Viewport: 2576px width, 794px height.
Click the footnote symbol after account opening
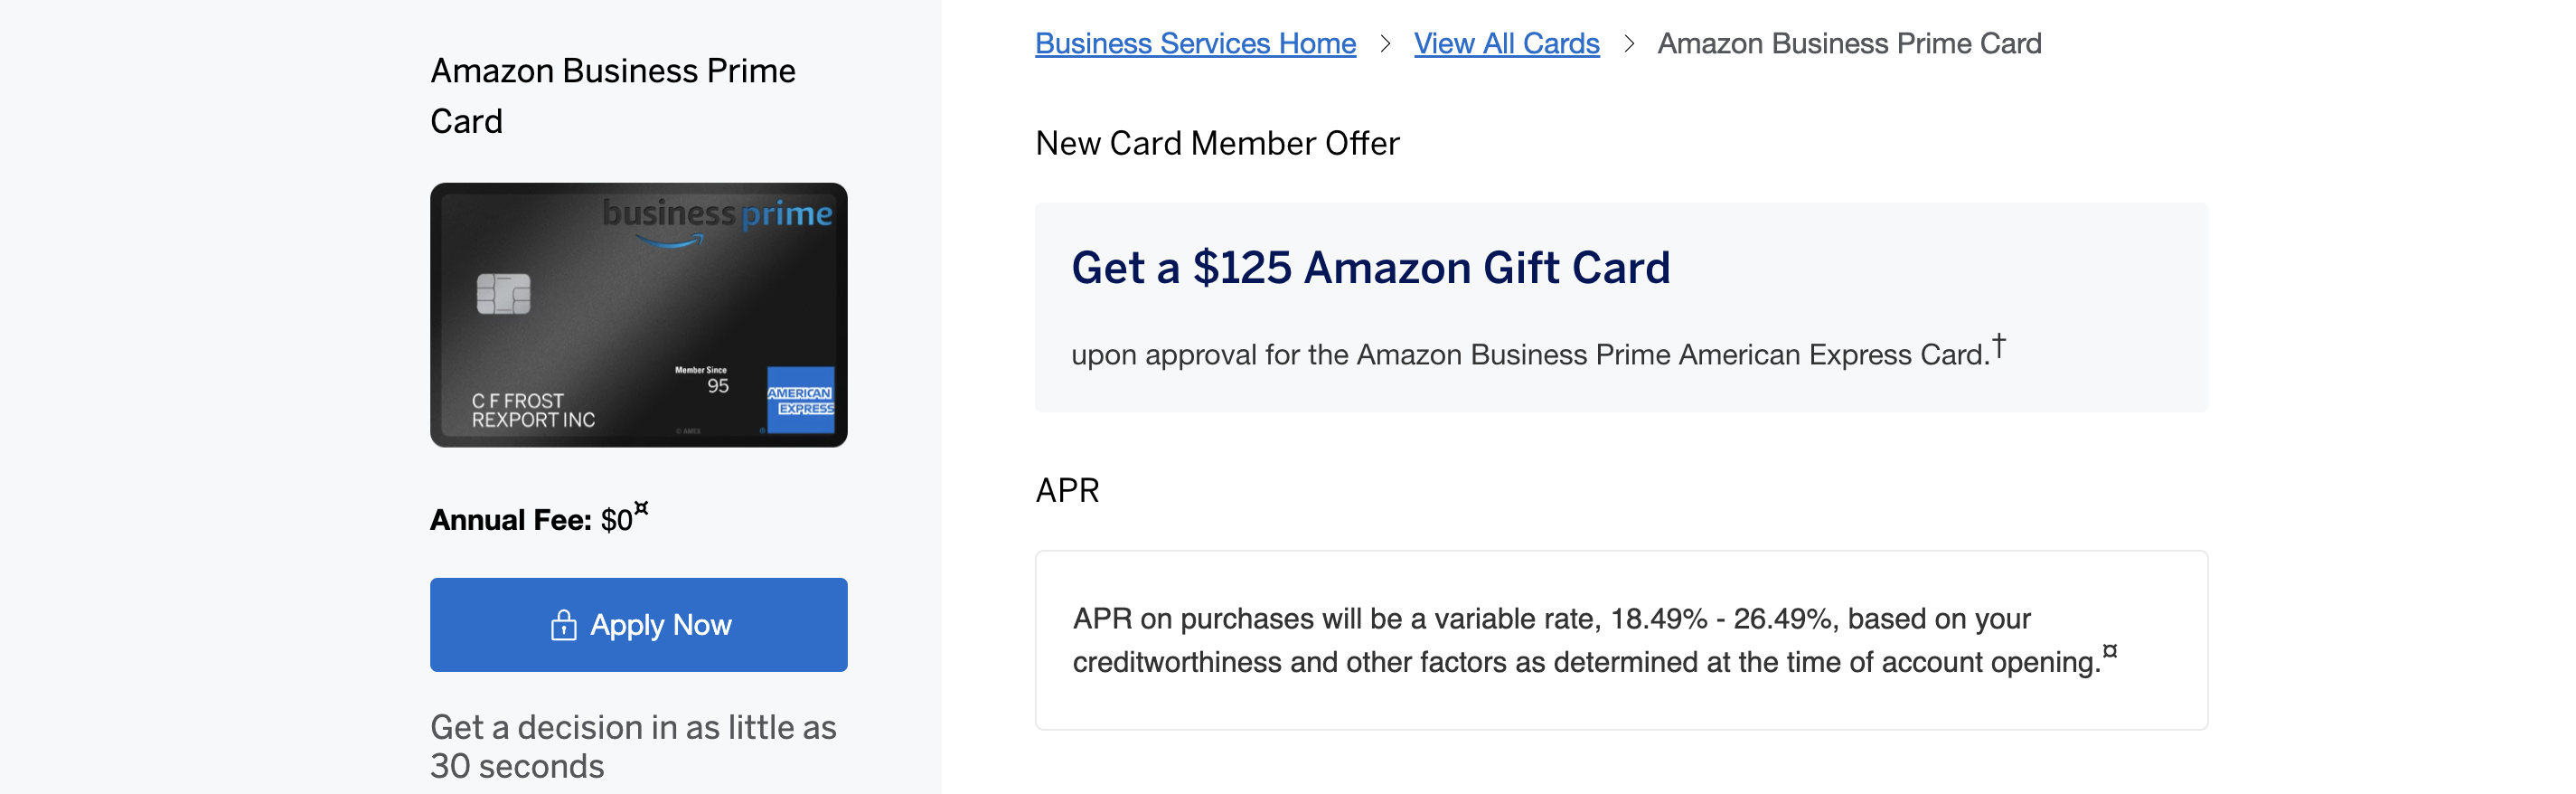tap(2109, 651)
